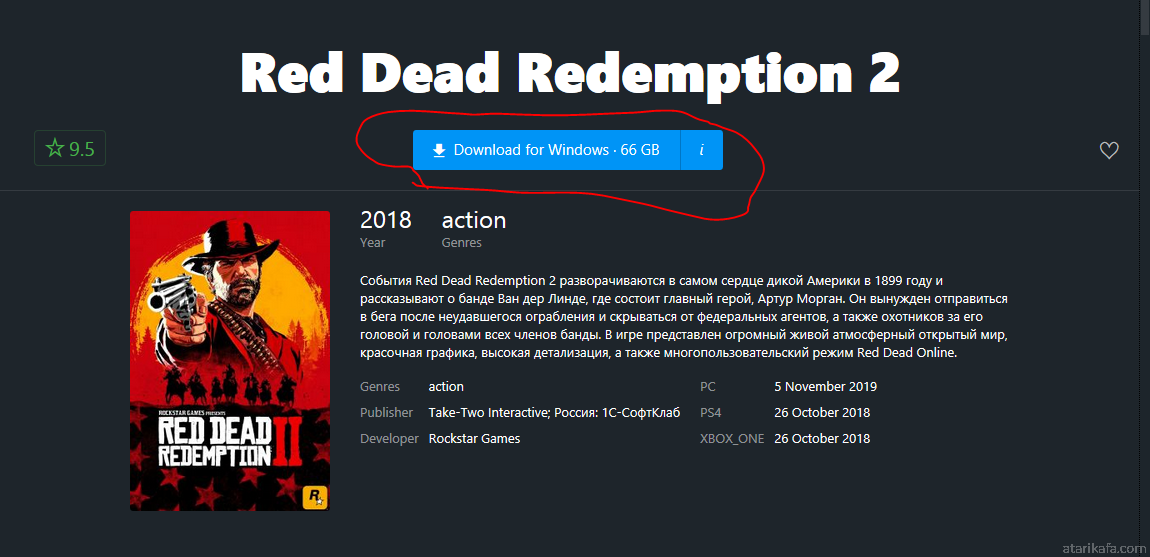Click the Publisher label in details

coord(387,412)
